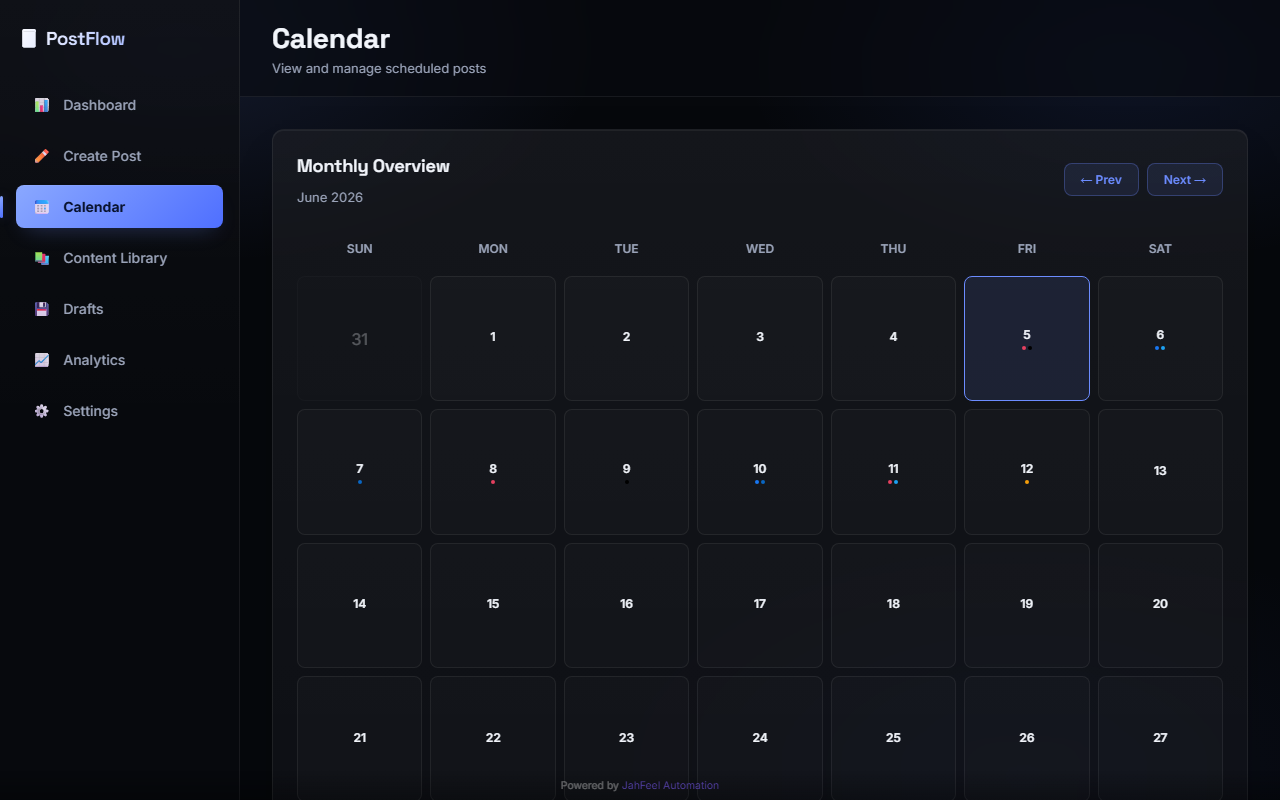Click the PostFlow brand name
This screenshot has height=800, width=1280.
point(86,39)
